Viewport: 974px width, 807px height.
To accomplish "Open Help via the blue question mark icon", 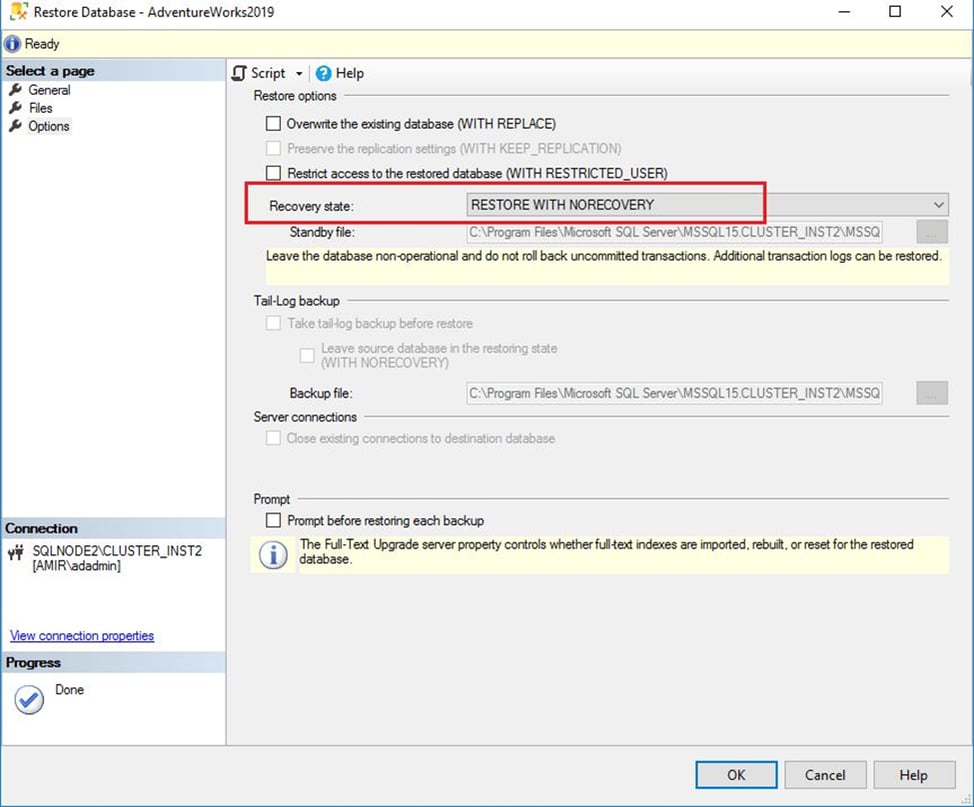I will click(x=322, y=73).
